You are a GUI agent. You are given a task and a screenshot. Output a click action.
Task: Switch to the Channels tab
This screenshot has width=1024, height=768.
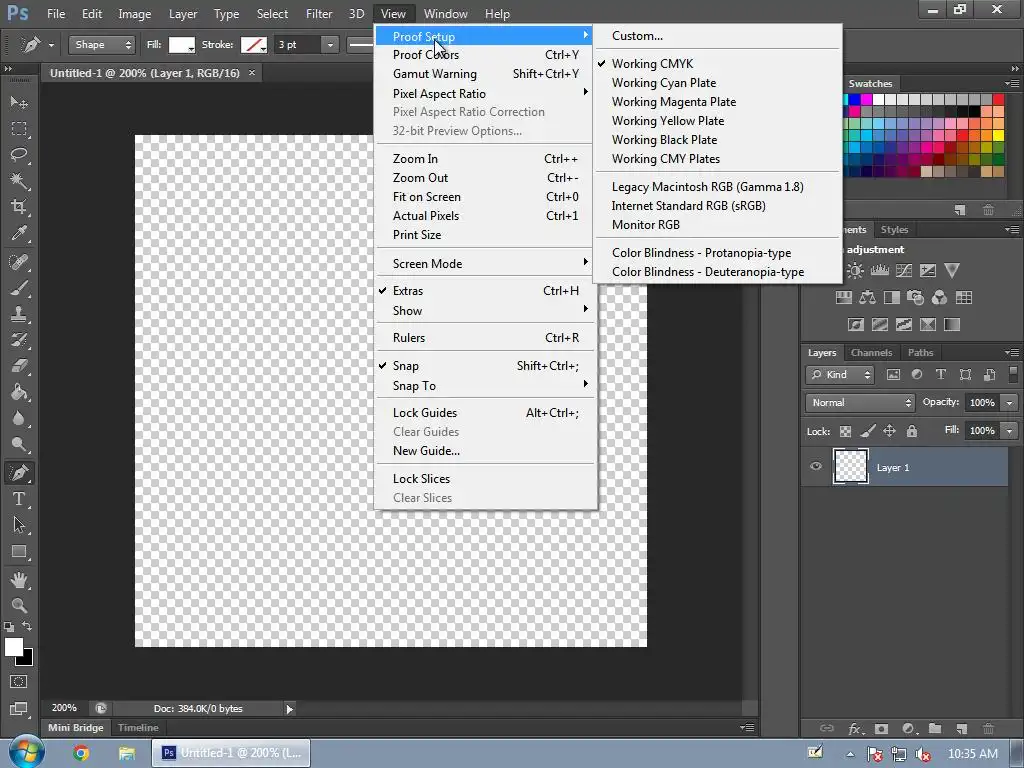pos(871,353)
